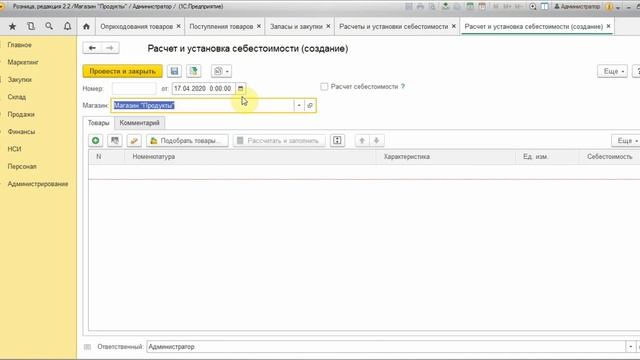Move row up with the up arrow

click(x=362, y=140)
